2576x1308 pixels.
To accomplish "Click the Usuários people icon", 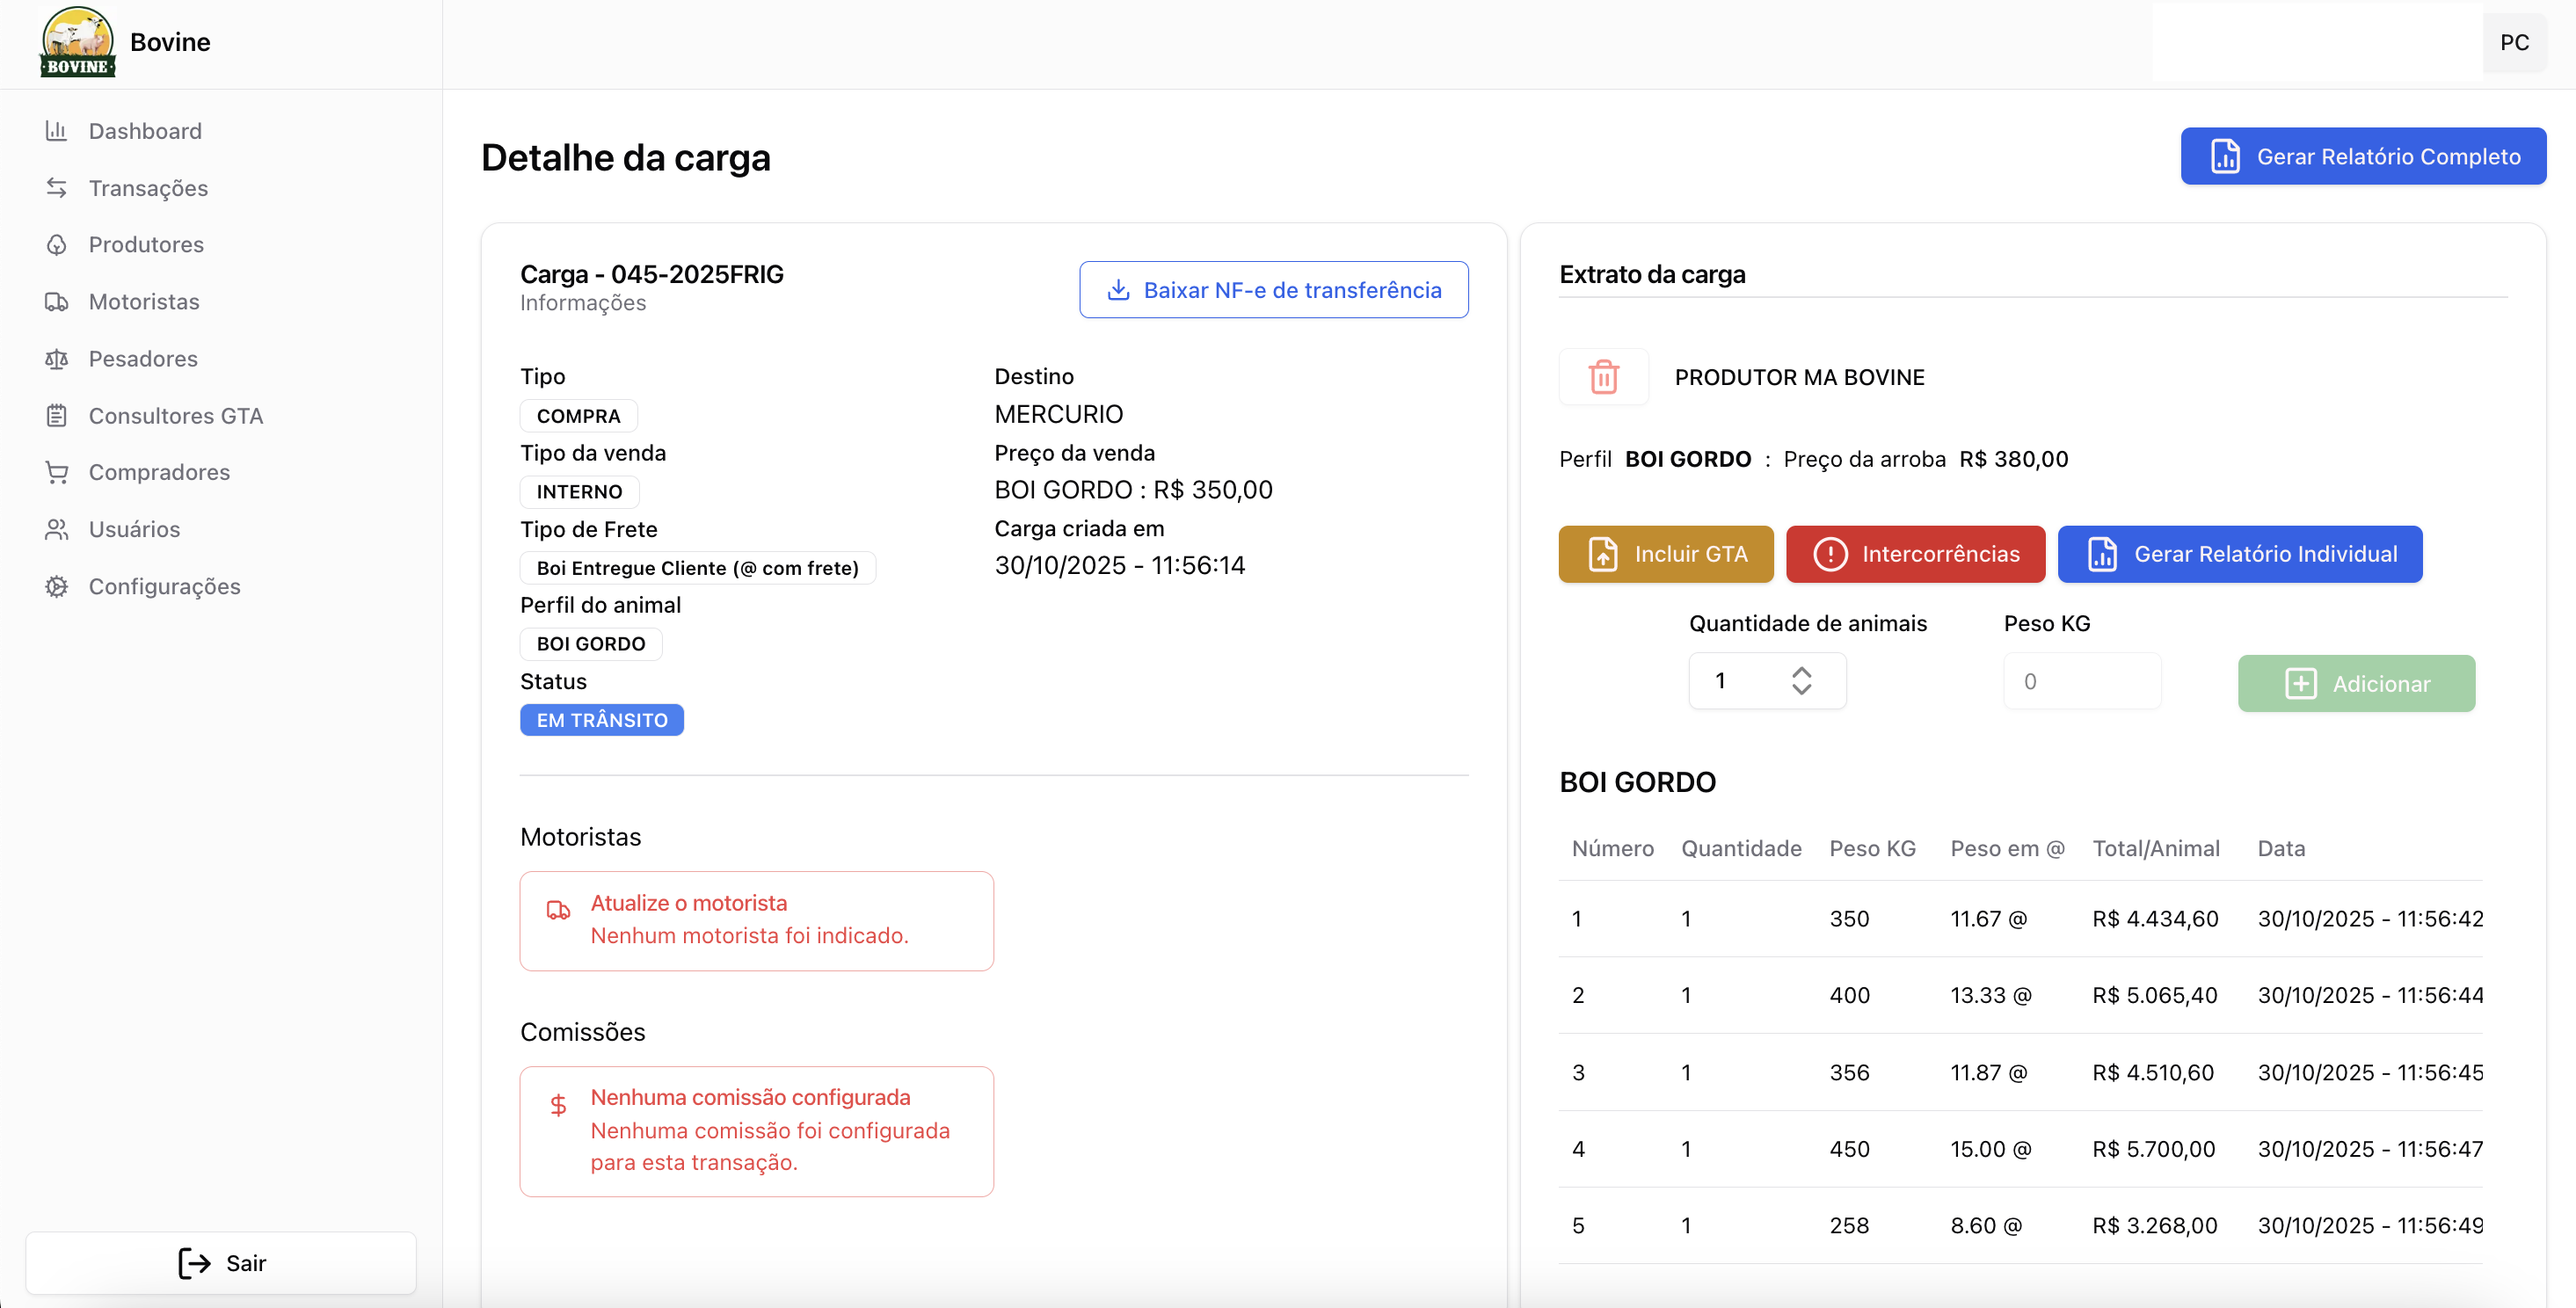I will [x=57, y=529].
